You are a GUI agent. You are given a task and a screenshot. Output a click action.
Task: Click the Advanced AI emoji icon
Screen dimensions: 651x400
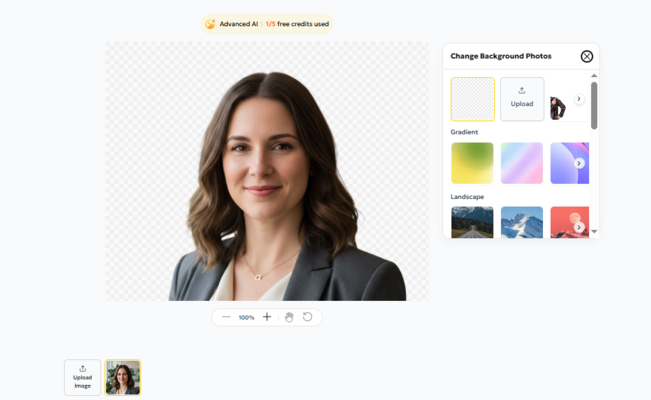pyautogui.click(x=210, y=24)
